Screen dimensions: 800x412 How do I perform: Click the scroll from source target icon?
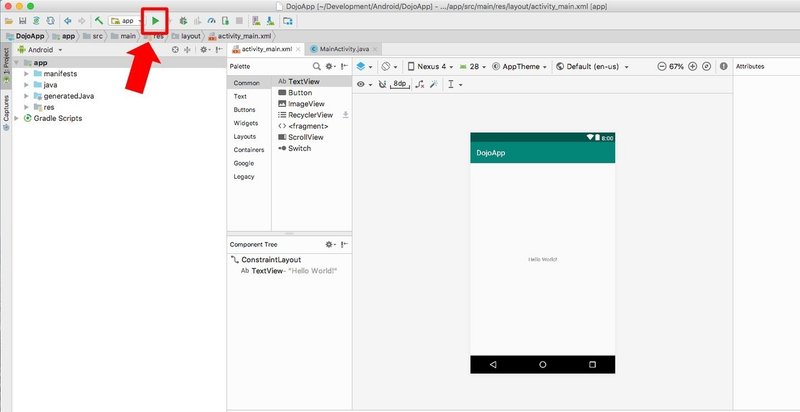tap(176, 50)
